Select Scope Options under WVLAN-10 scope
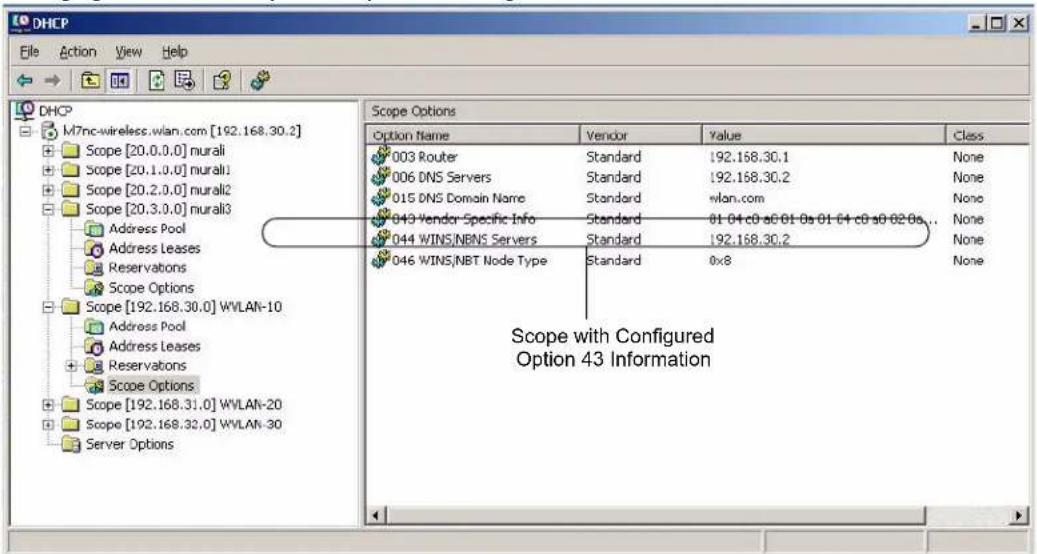Image resolution: width=1037 pixels, height=554 pixels. 151,385
